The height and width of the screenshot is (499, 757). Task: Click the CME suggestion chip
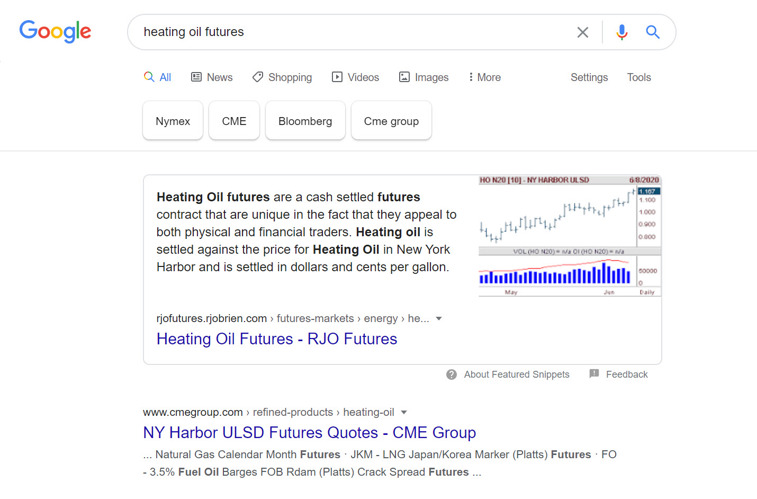click(x=234, y=121)
